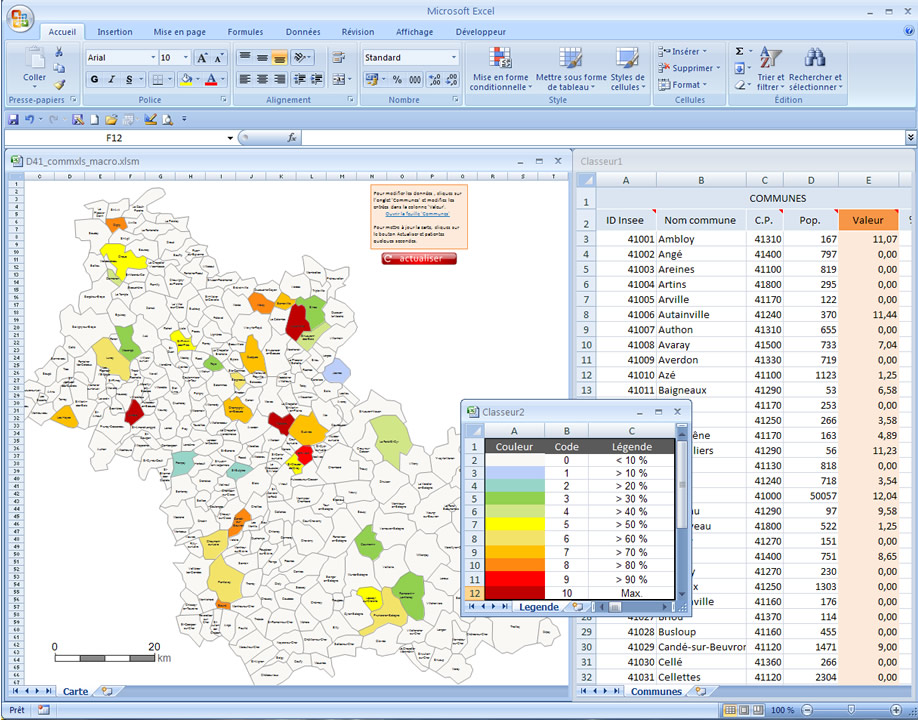The image size is (918, 720).
Task: Click the Fill down arrow icon
Action: coord(740,68)
